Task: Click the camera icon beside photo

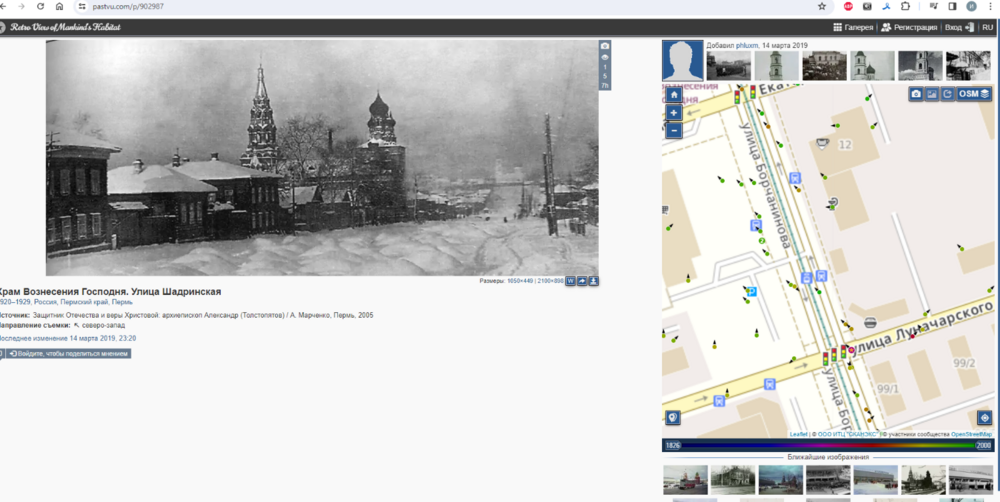Action: tap(605, 46)
